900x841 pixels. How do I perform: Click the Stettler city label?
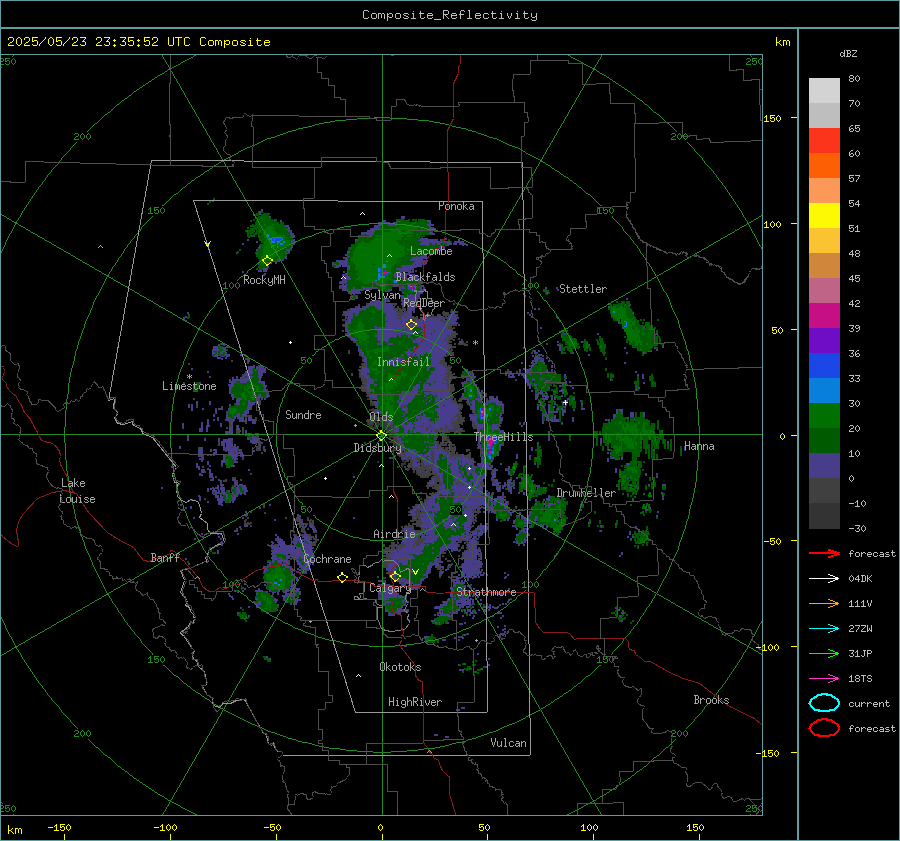583,289
